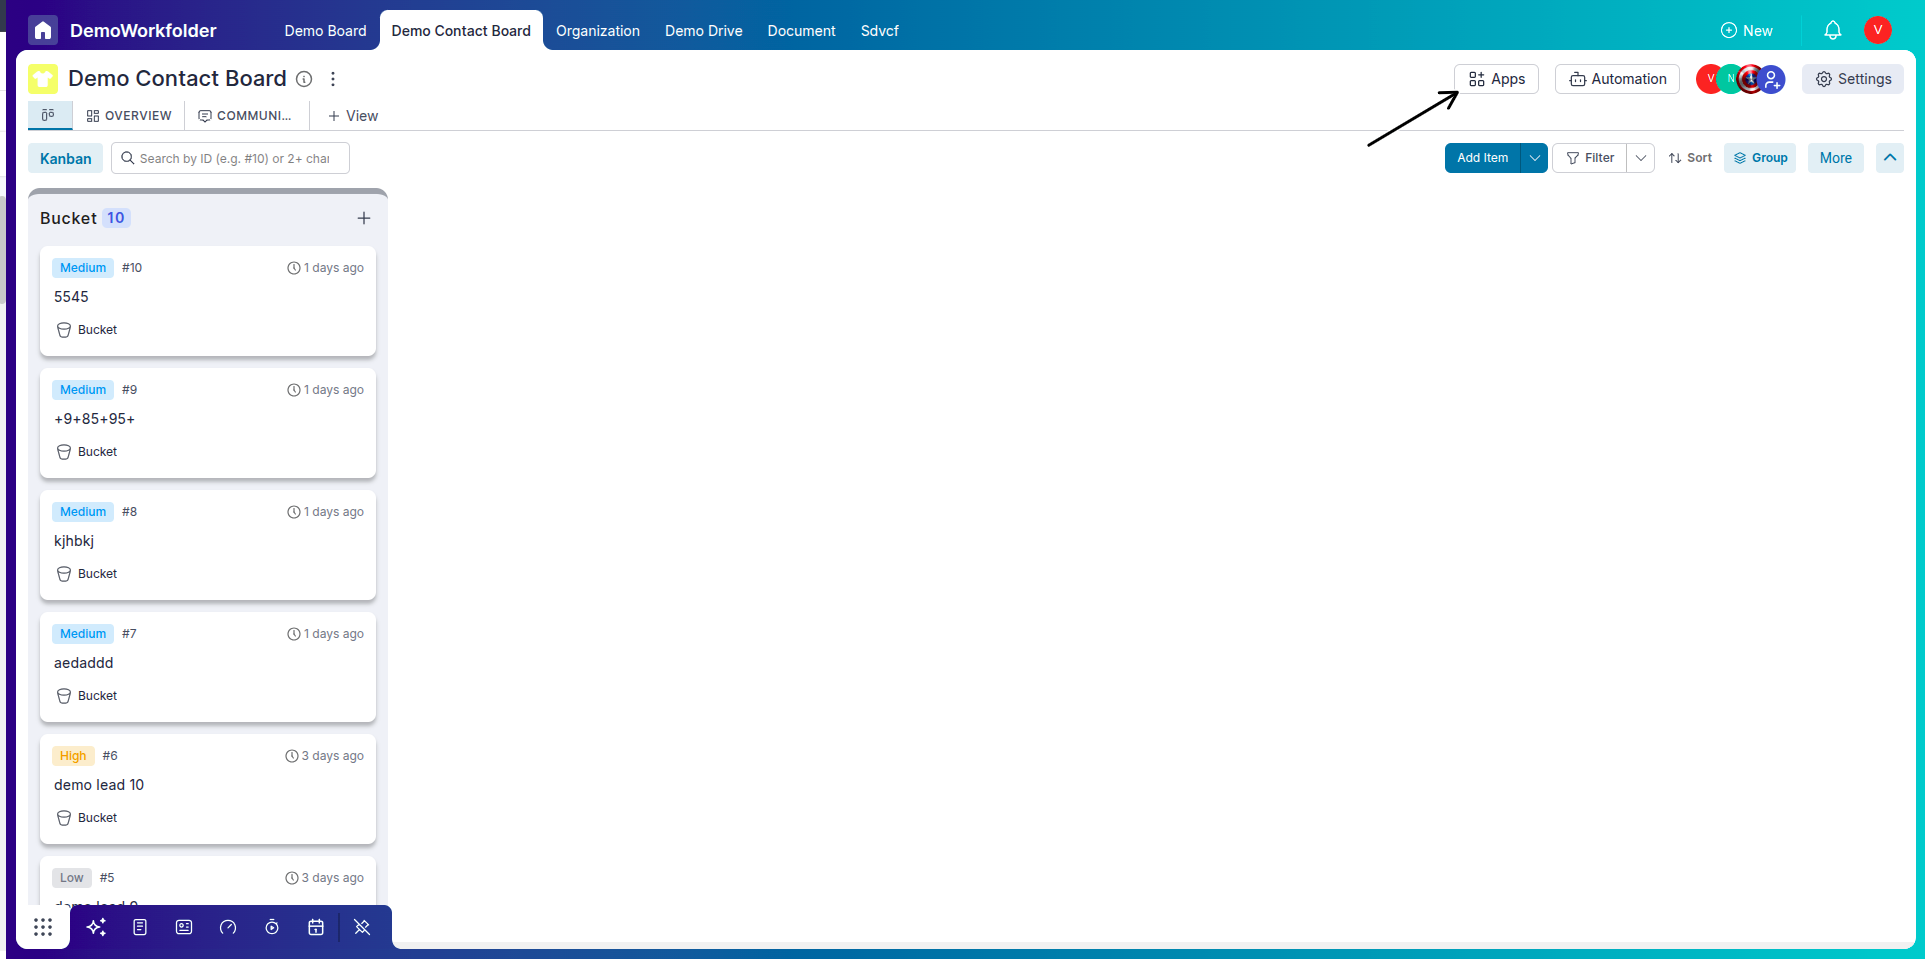Click the #7 card ID label
Screen dimensions: 1925x959
coord(129,634)
